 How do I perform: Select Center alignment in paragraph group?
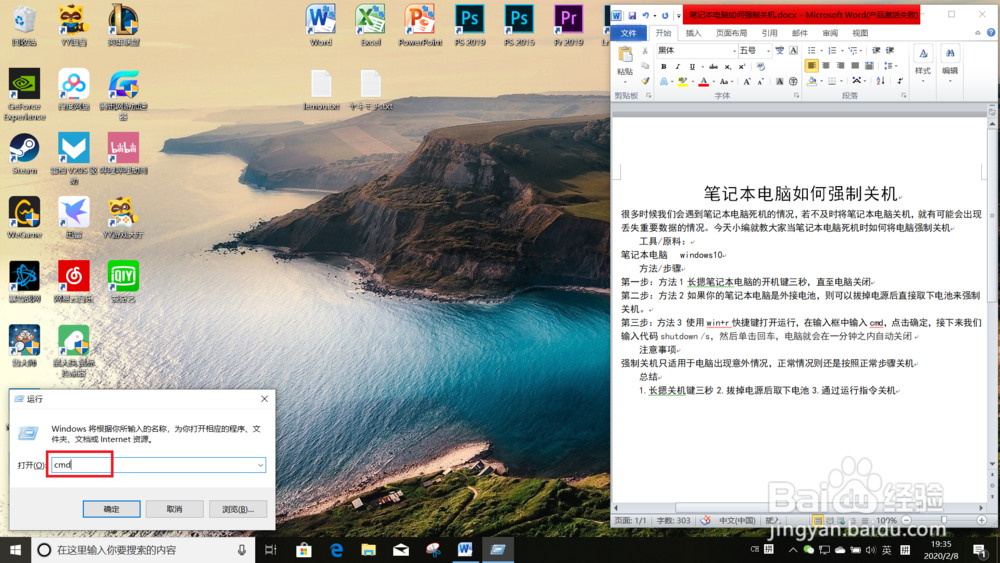pos(826,66)
